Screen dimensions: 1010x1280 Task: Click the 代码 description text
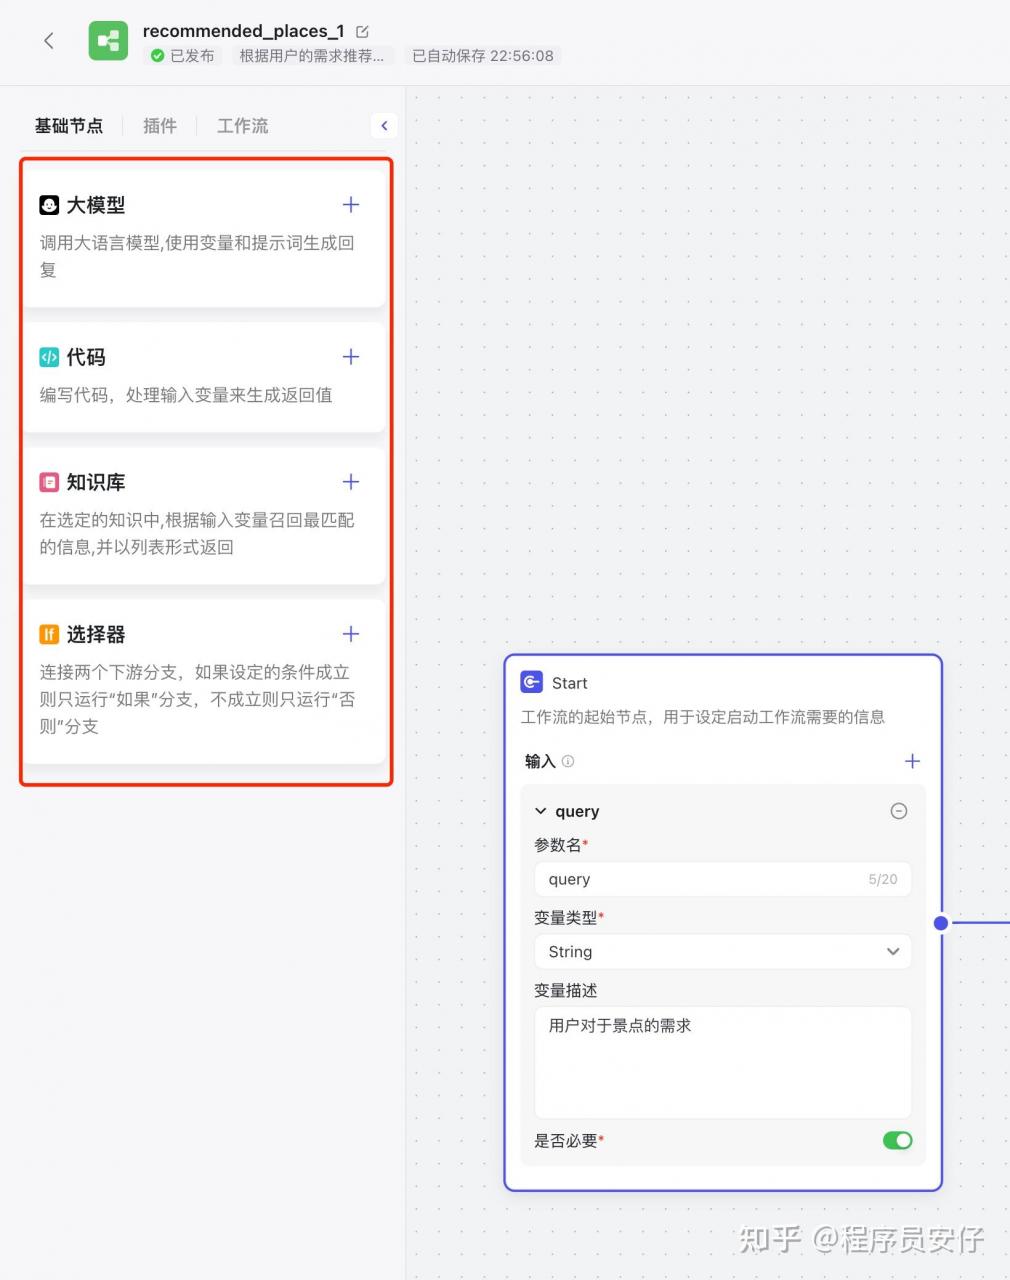[186, 395]
